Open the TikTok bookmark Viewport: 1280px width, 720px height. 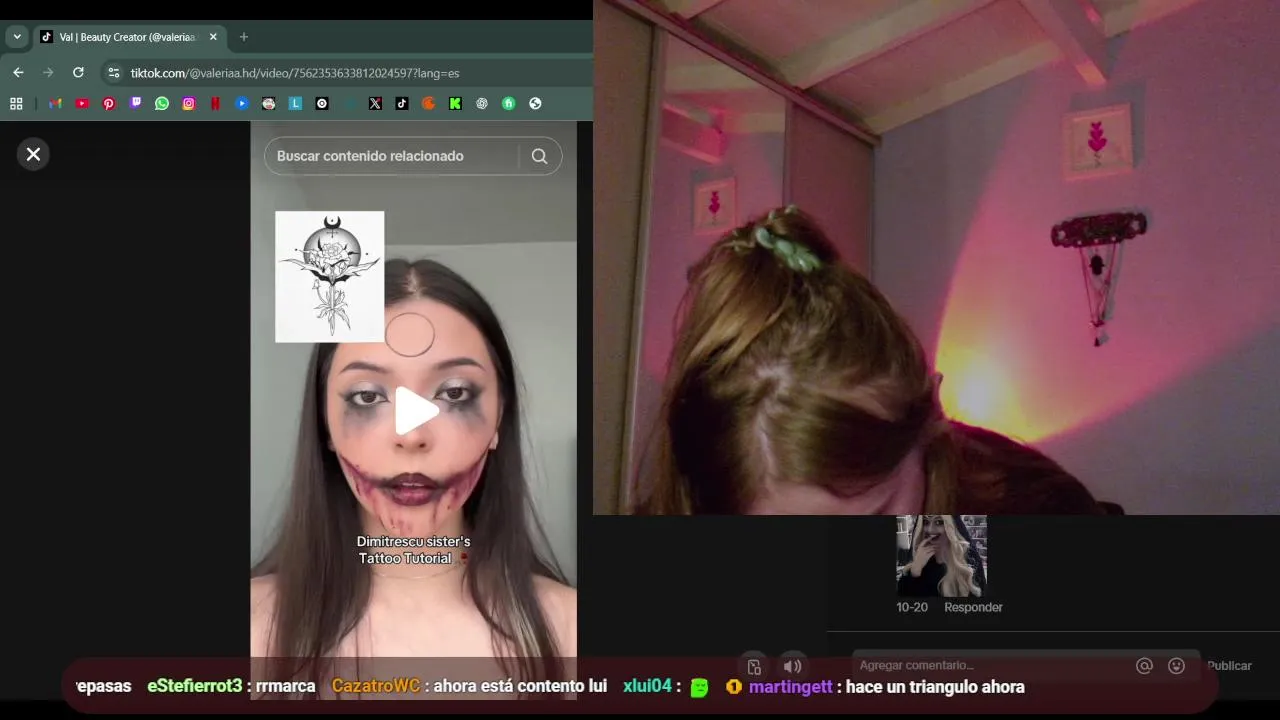click(402, 103)
